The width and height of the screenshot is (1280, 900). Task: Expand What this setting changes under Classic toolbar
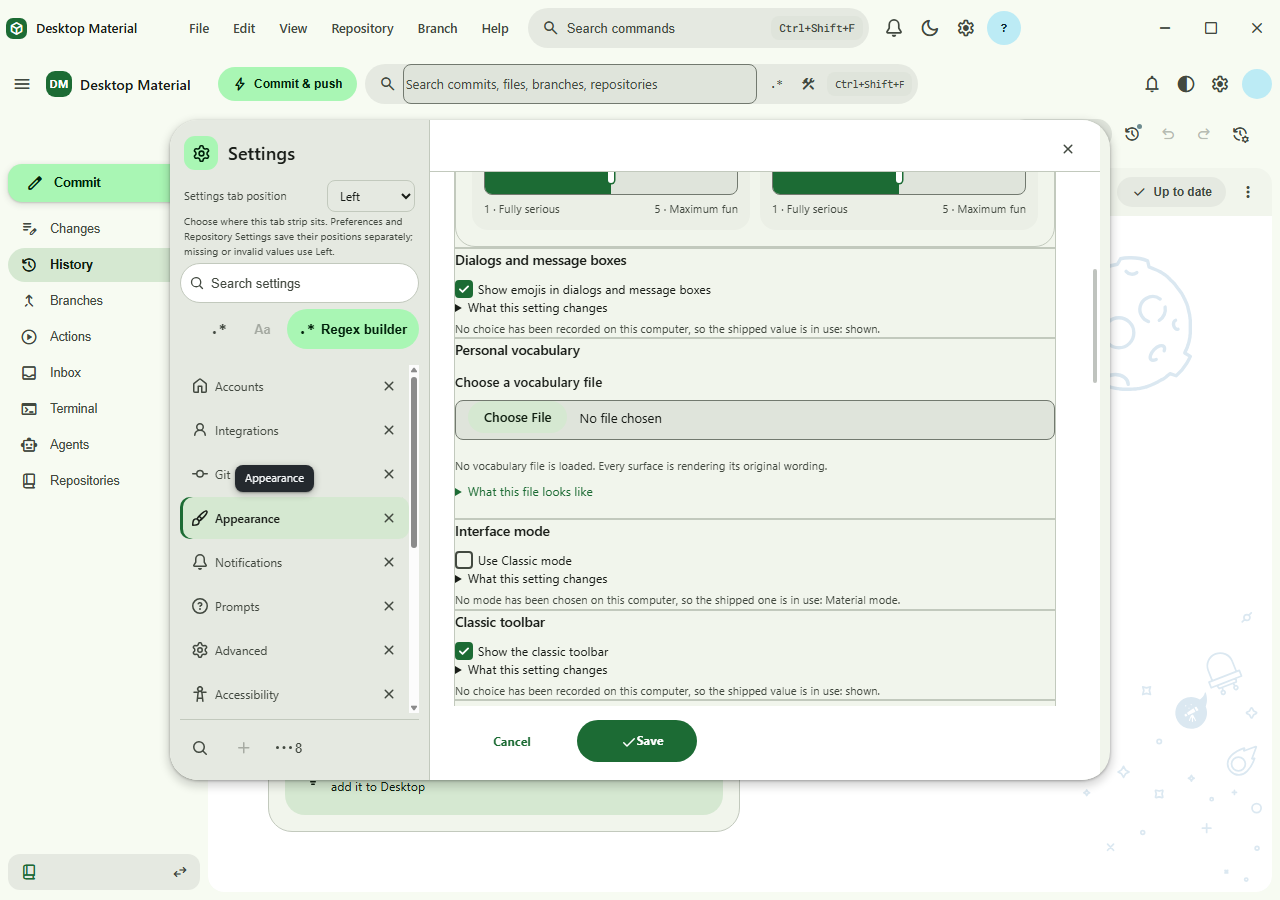click(x=531, y=670)
